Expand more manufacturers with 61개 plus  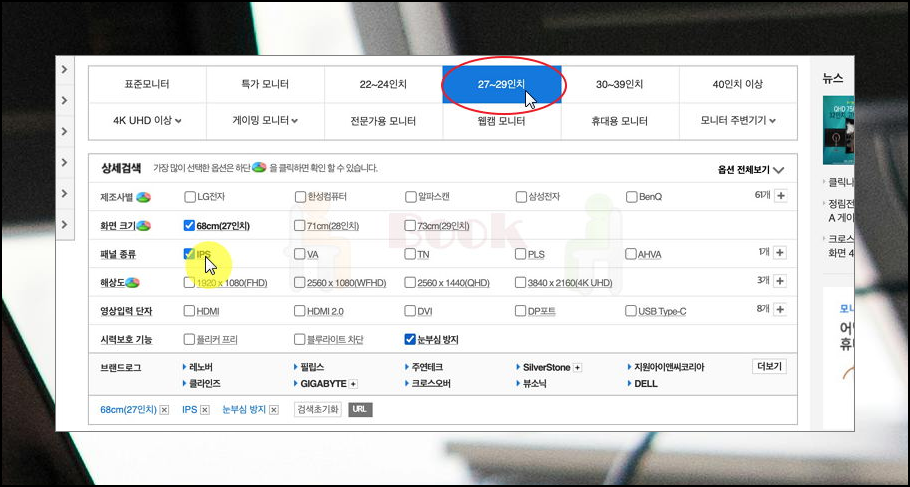pos(781,196)
